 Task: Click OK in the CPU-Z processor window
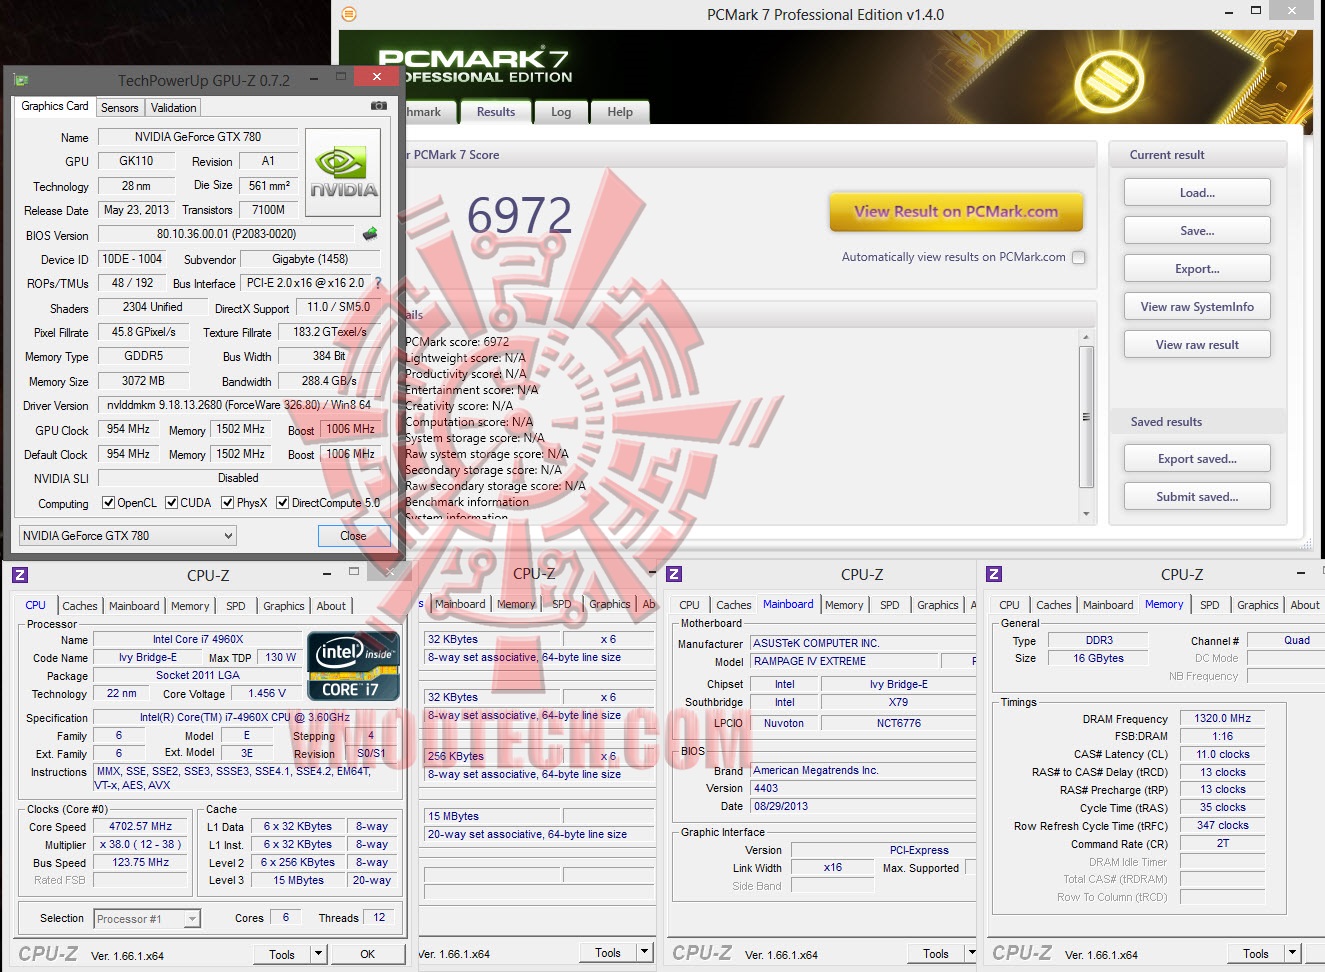click(367, 954)
